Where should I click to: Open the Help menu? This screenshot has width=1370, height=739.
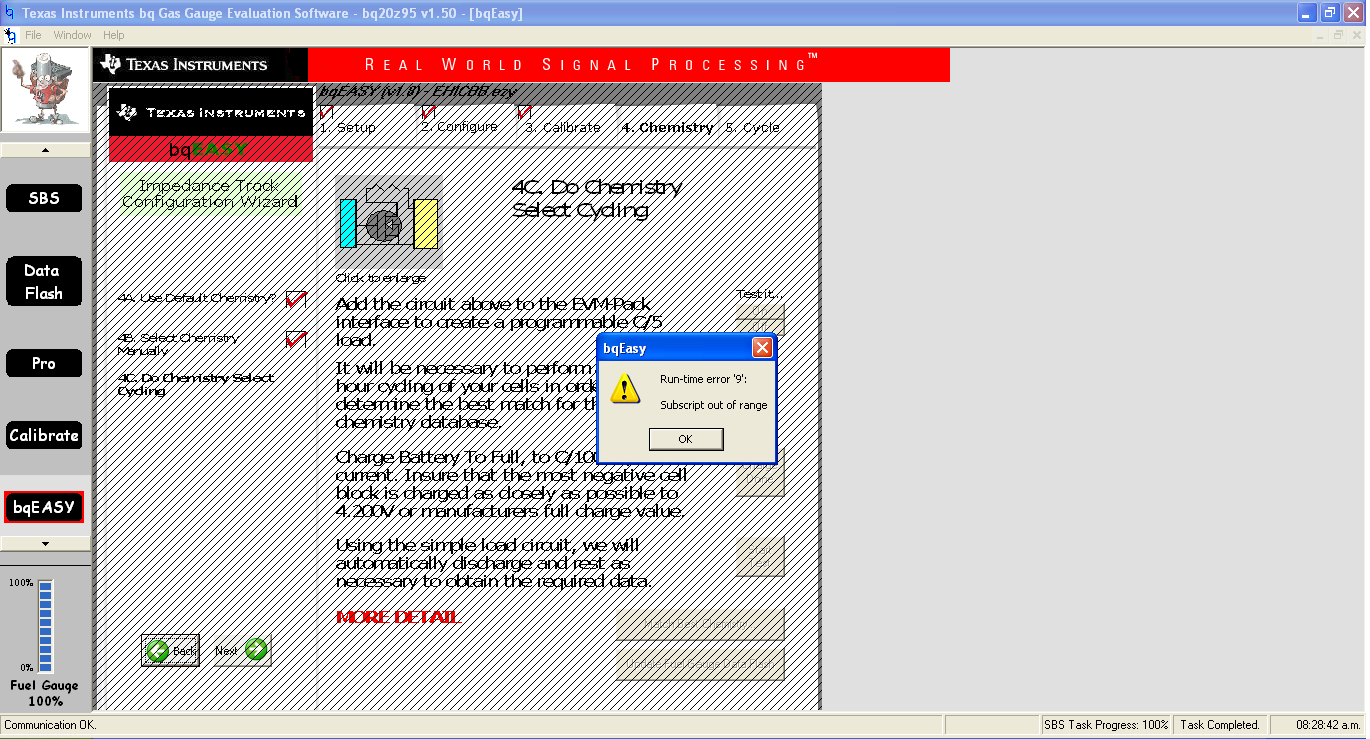pos(114,35)
